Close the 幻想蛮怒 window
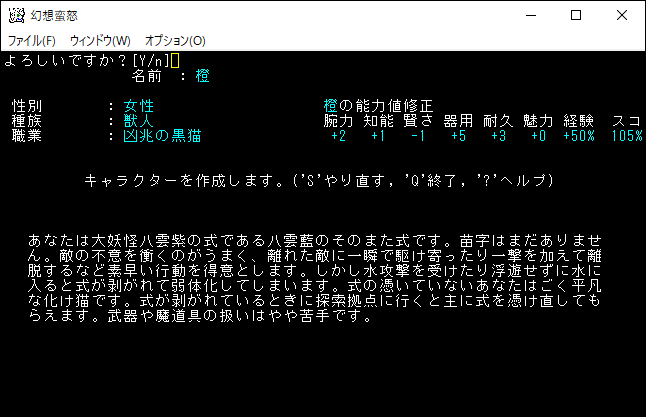The height and width of the screenshot is (417, 646). [622, 16]
